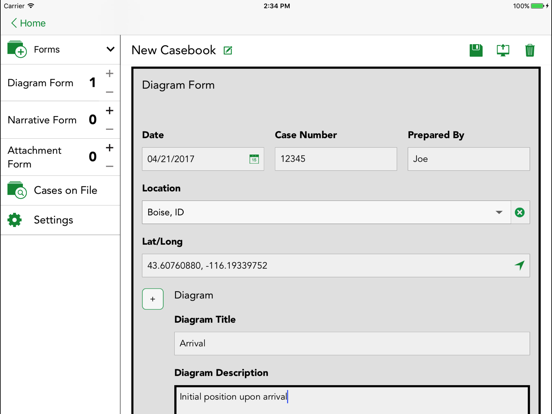This screenshot has width=552, height=414.
Task: Click the New Casebook heading
Action: (174, 50)
